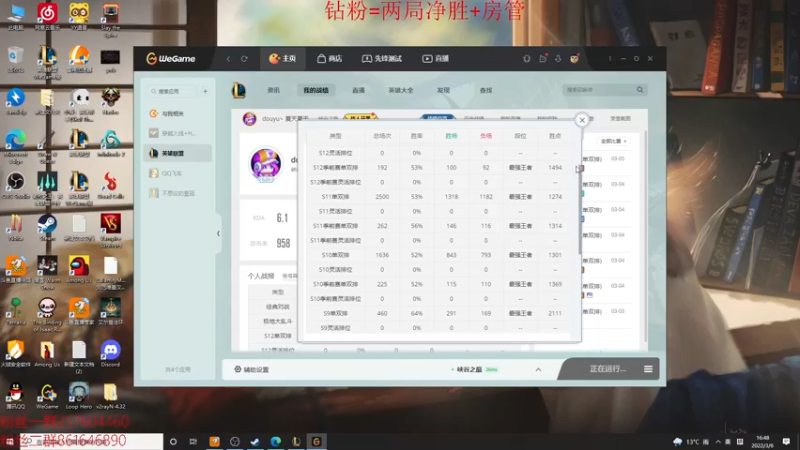Screen dimensions: 800x450
Task: Open the red Among Us desktop shortcut
Action: click(79, 269)
